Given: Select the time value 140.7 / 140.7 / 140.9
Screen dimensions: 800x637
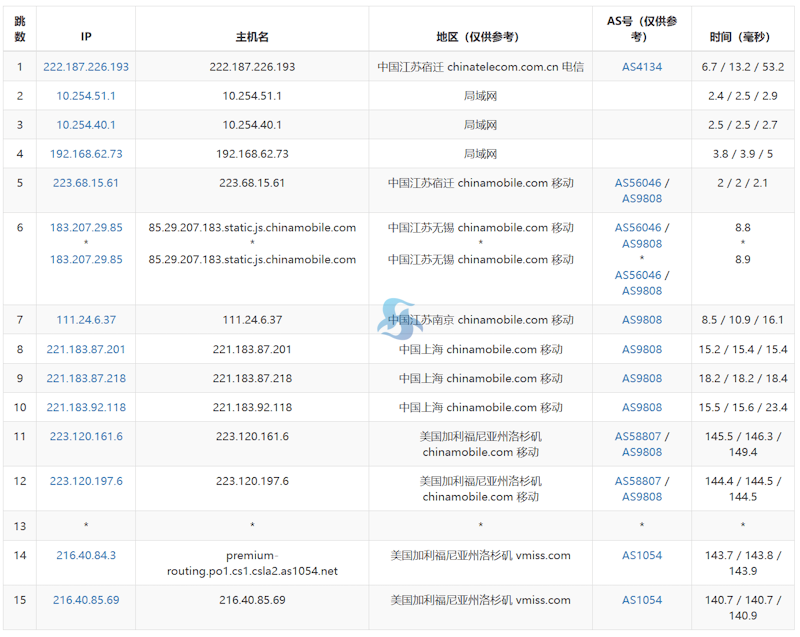Looking at the screenshot, I should pos(743,608).
